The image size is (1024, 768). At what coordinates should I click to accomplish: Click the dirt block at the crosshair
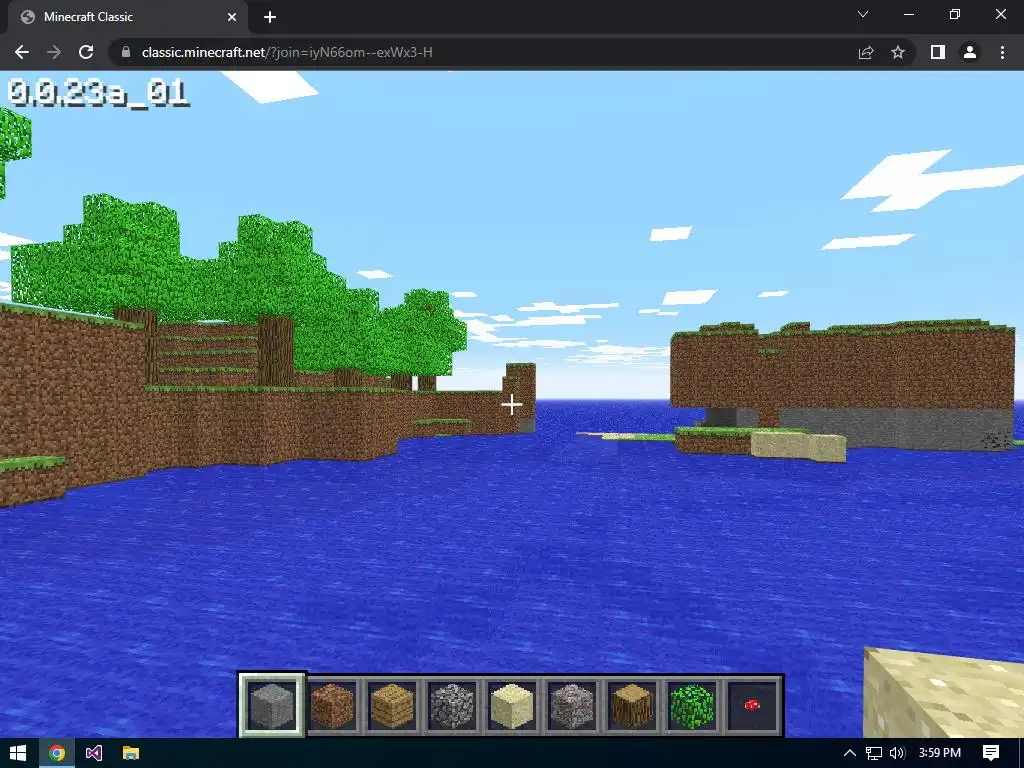[x=511, y=405]
